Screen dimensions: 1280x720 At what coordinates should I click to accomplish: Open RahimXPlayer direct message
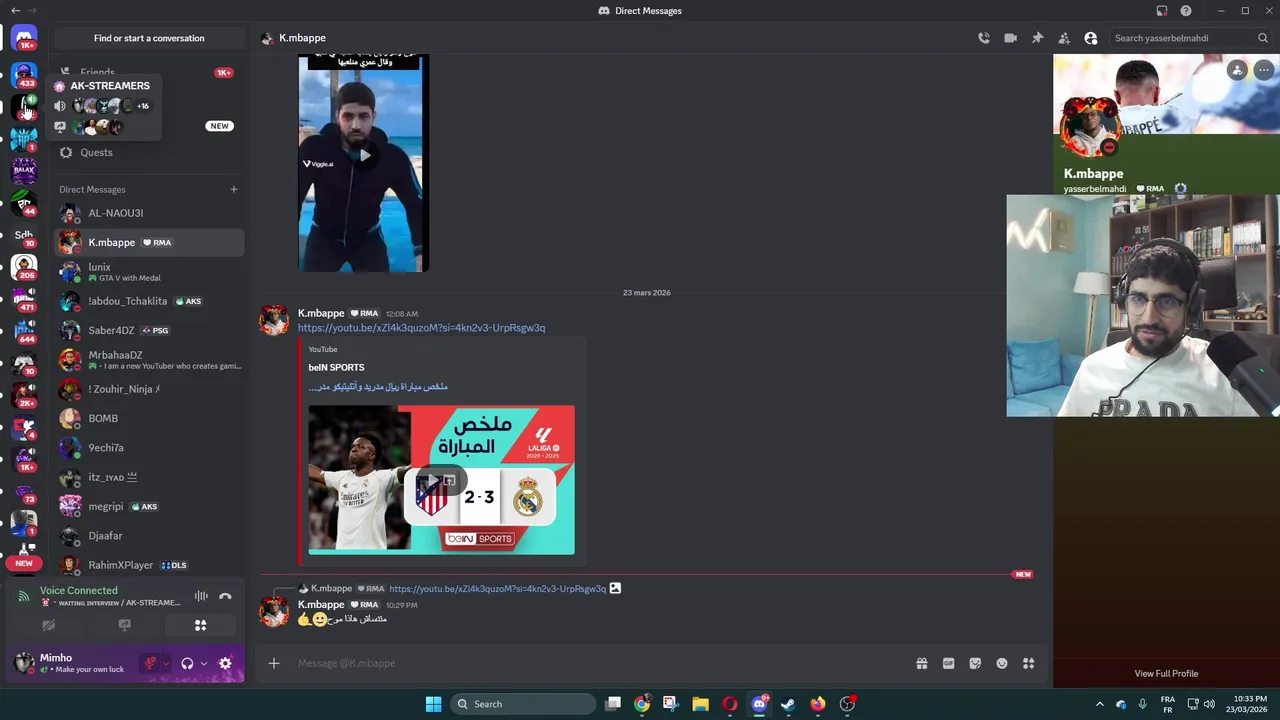[148, 565]
